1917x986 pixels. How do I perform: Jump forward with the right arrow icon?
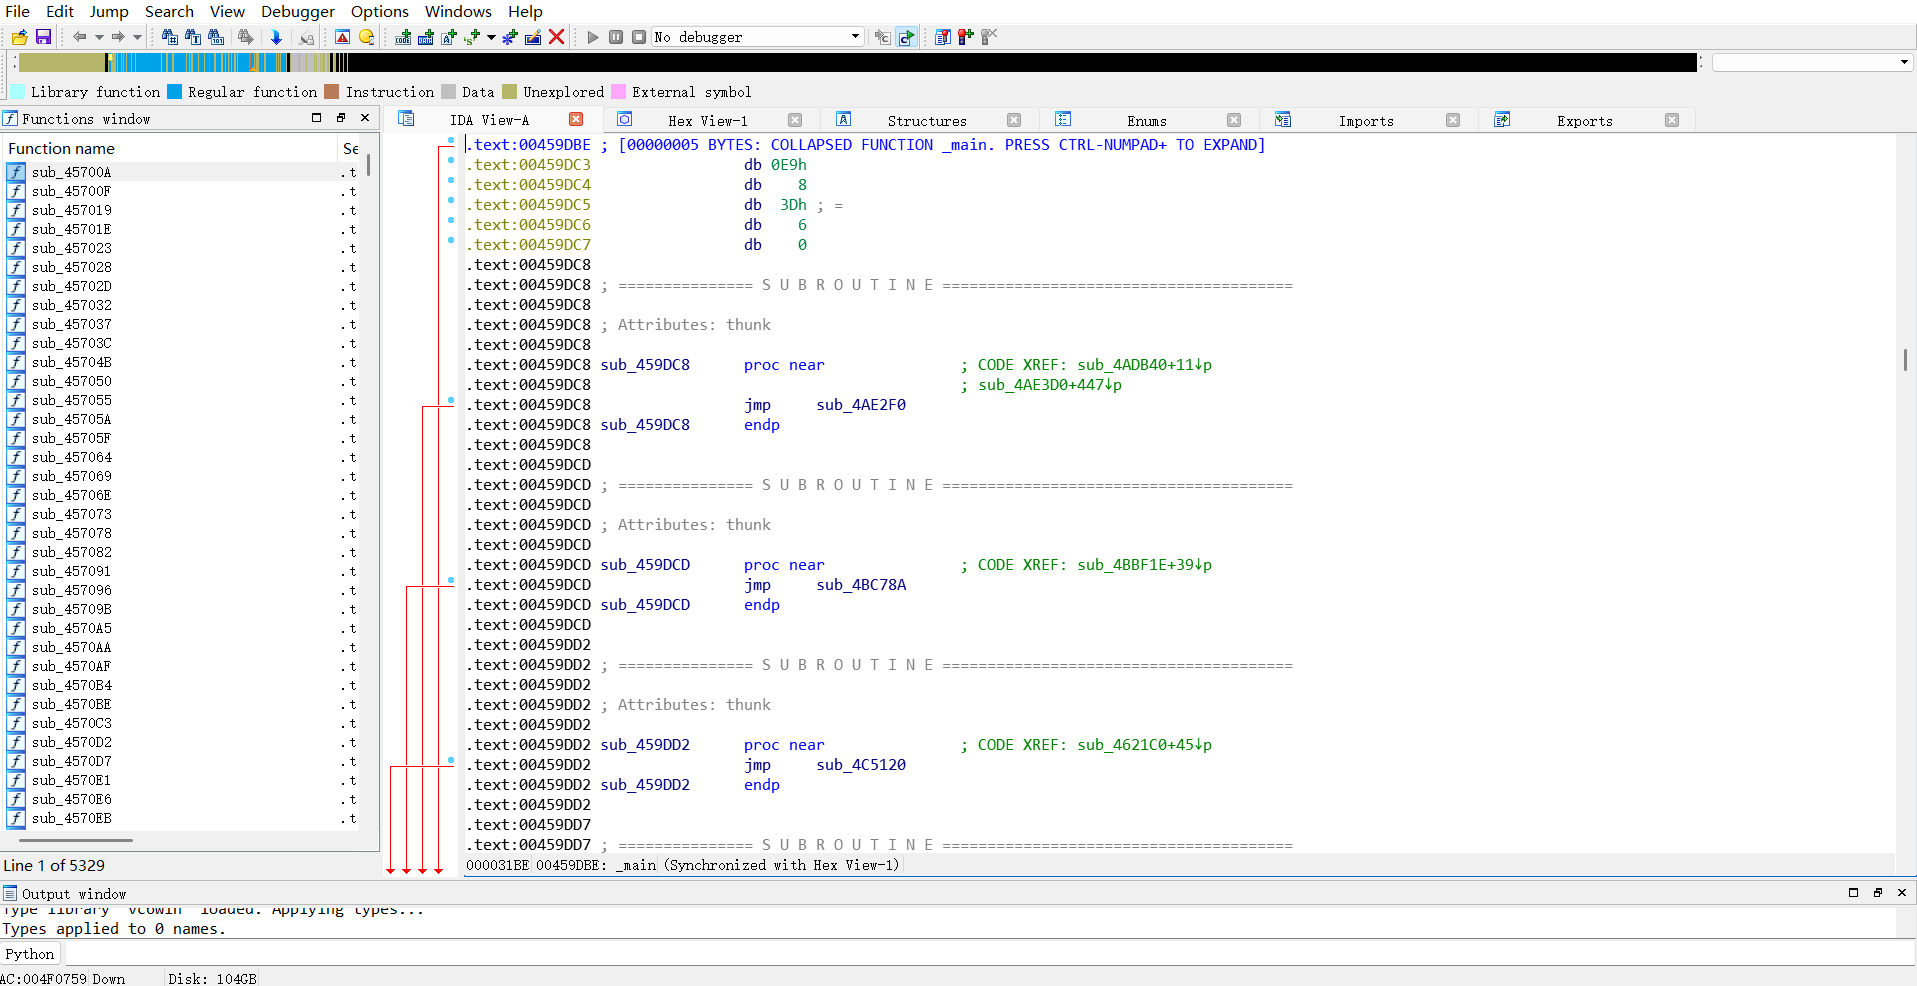[x=118, y=37]
